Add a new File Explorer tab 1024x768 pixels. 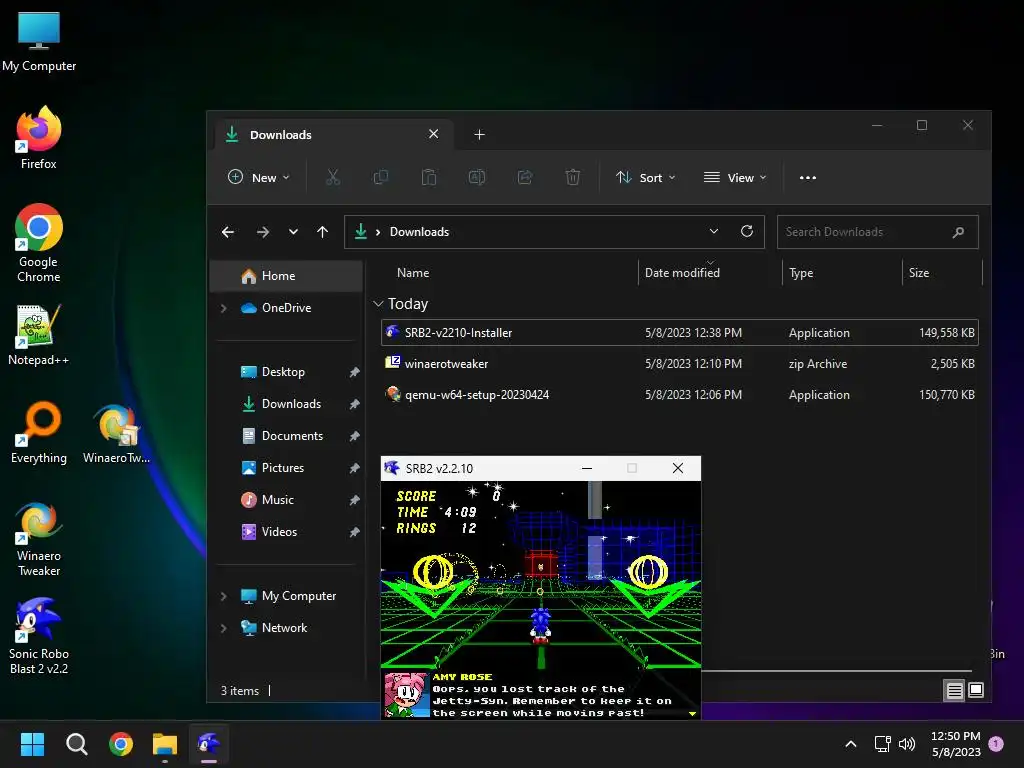point(479,135)
